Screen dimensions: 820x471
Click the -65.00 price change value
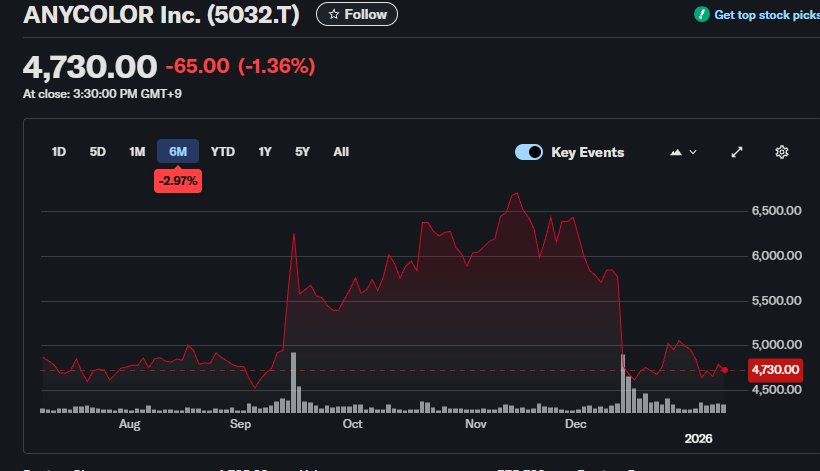198,66
